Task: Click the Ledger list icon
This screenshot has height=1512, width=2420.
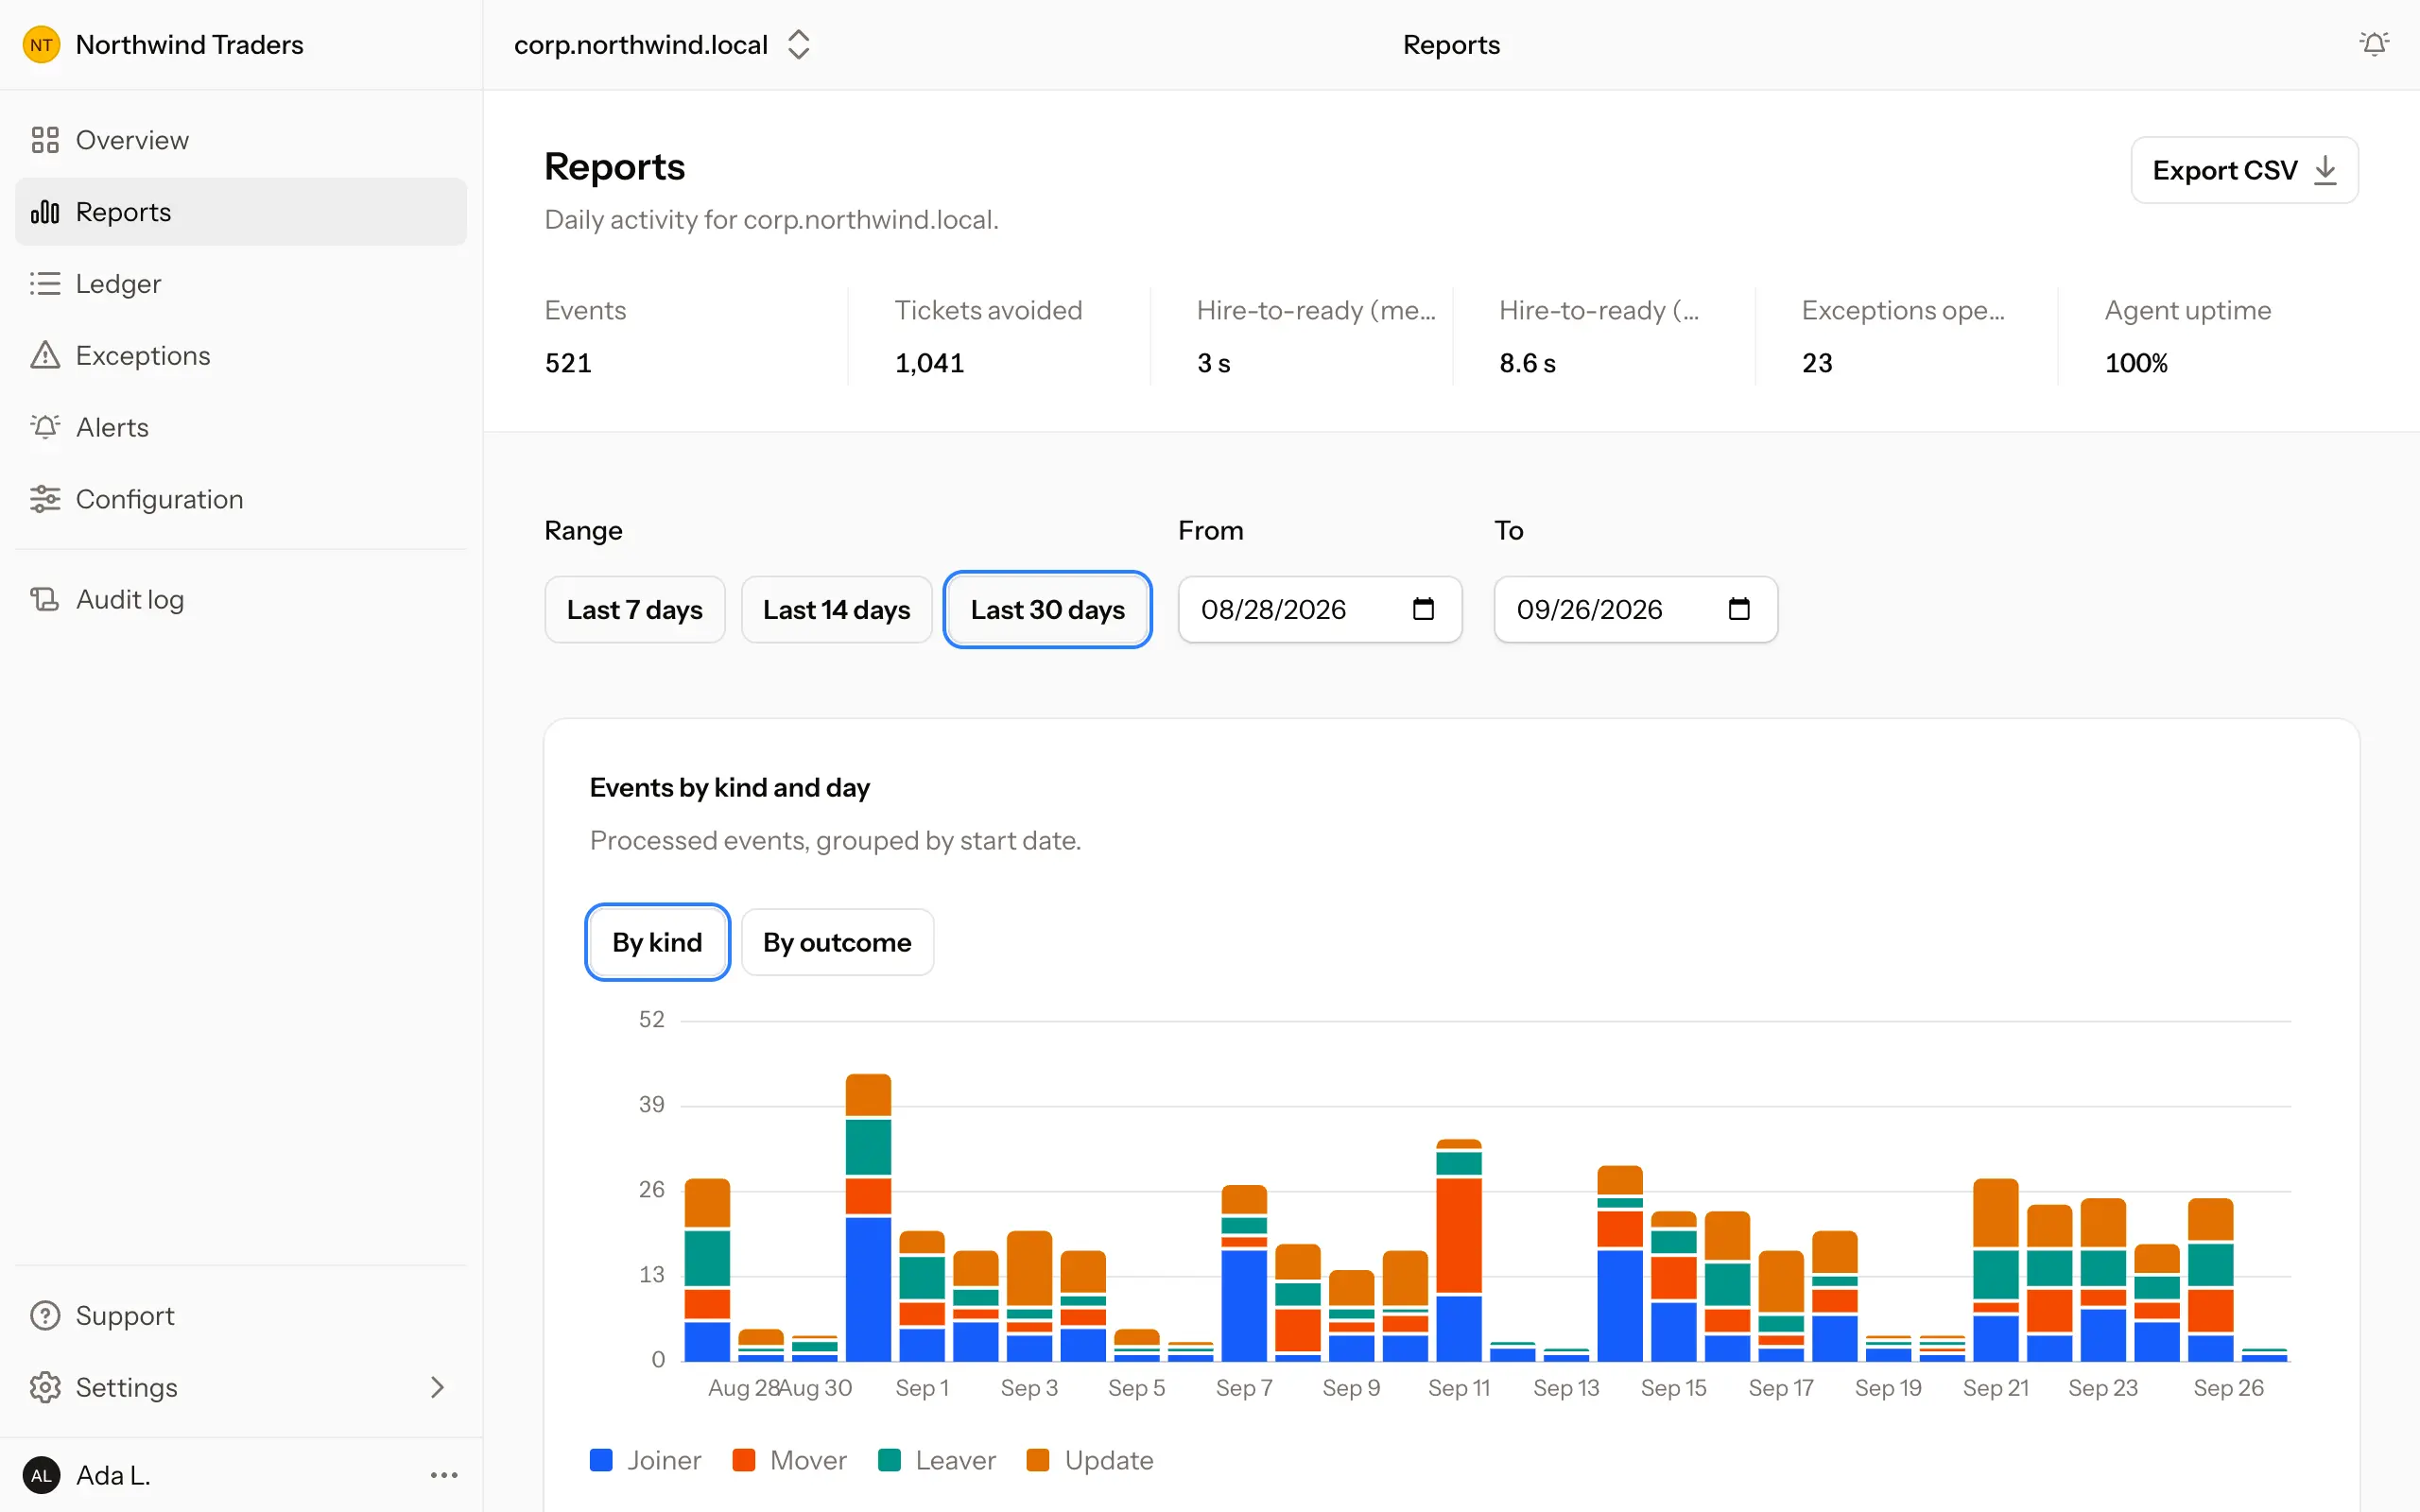Action: coord(45,284)
